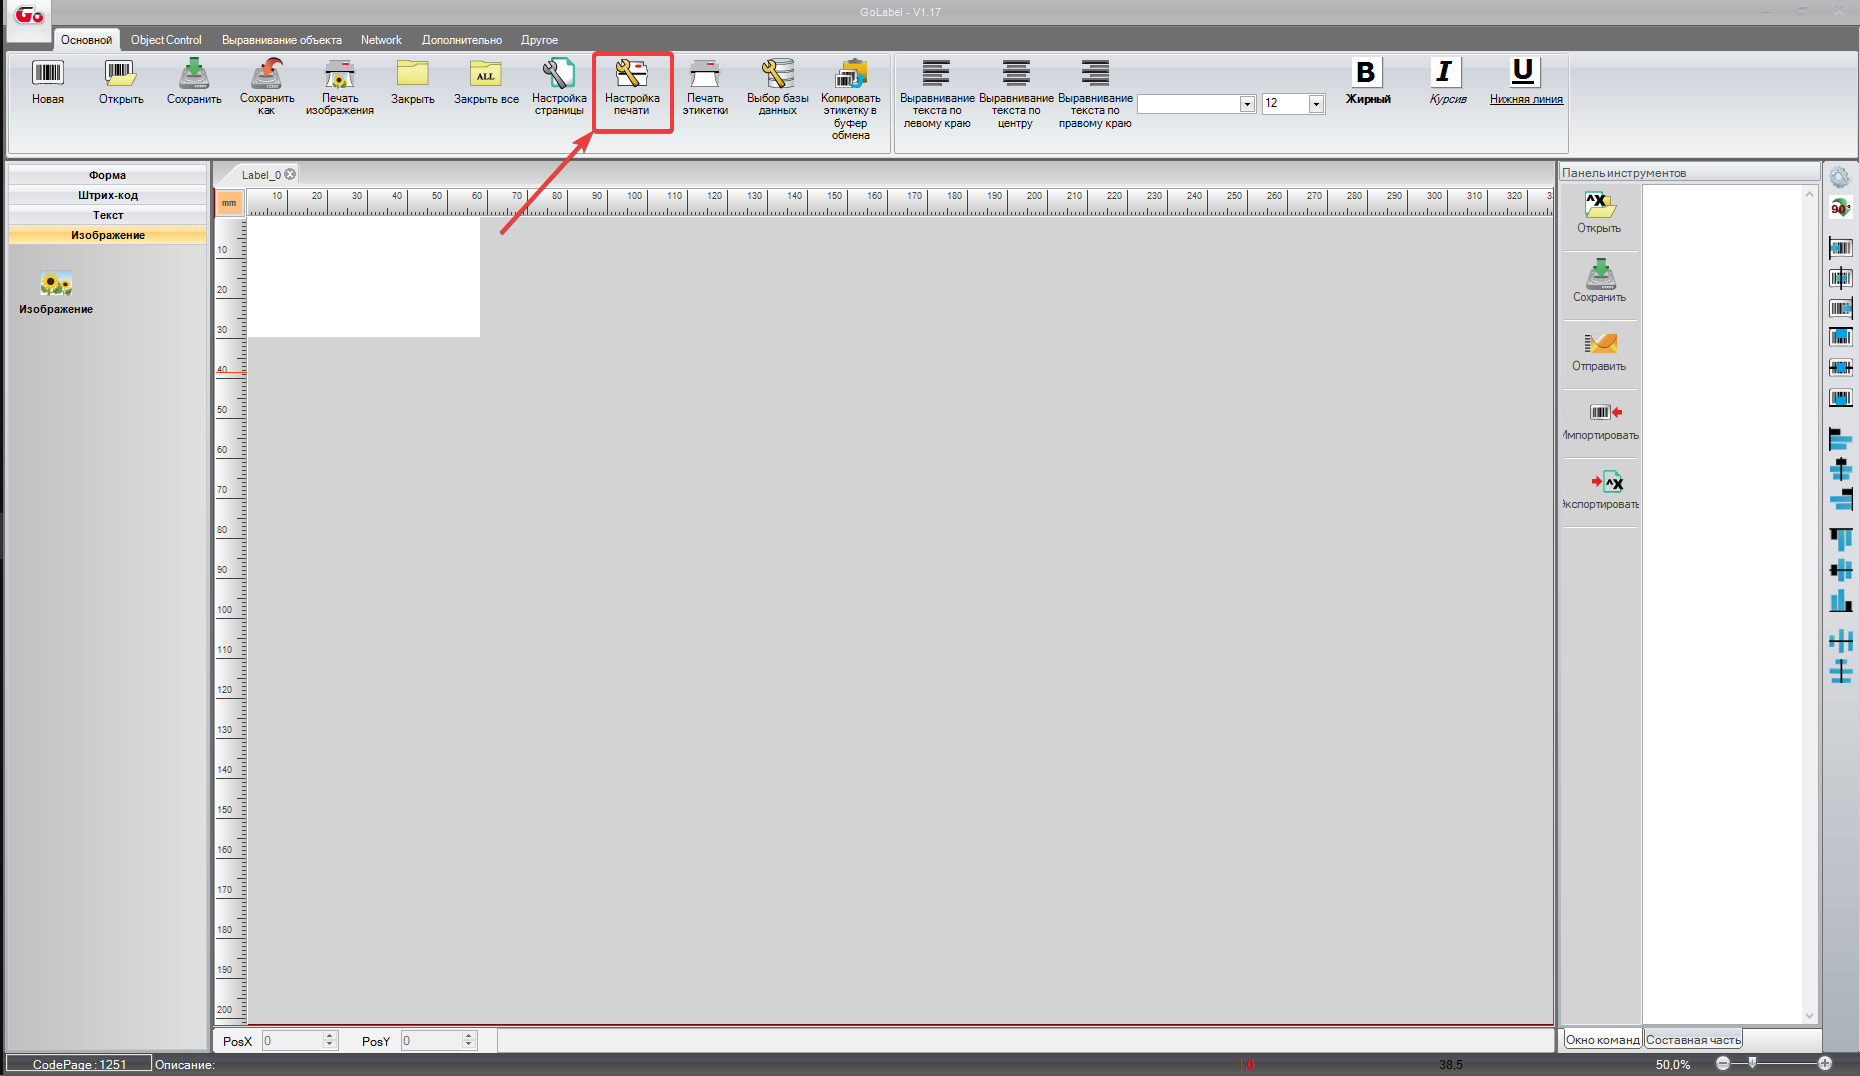Click the rotate 90° icon
Image resolution: width=1860 pixels, height=1076 pixels.
pos(1840,208)
